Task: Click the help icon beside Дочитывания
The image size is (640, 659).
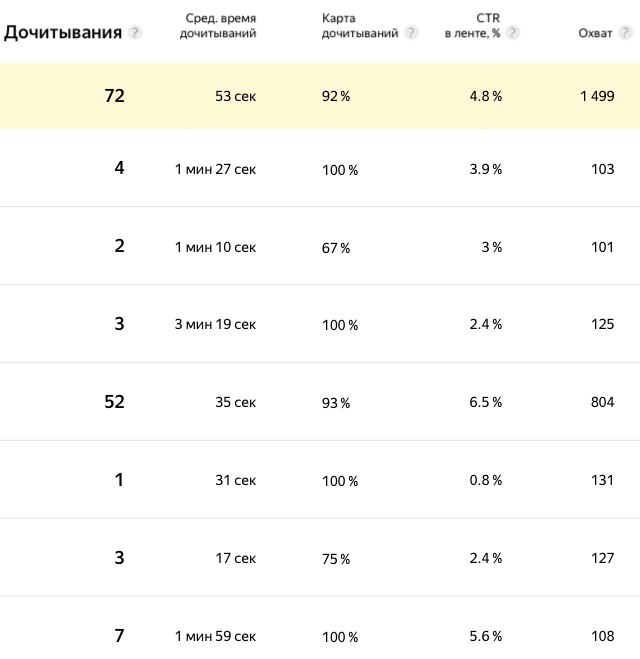Action: tap(134, 32)
